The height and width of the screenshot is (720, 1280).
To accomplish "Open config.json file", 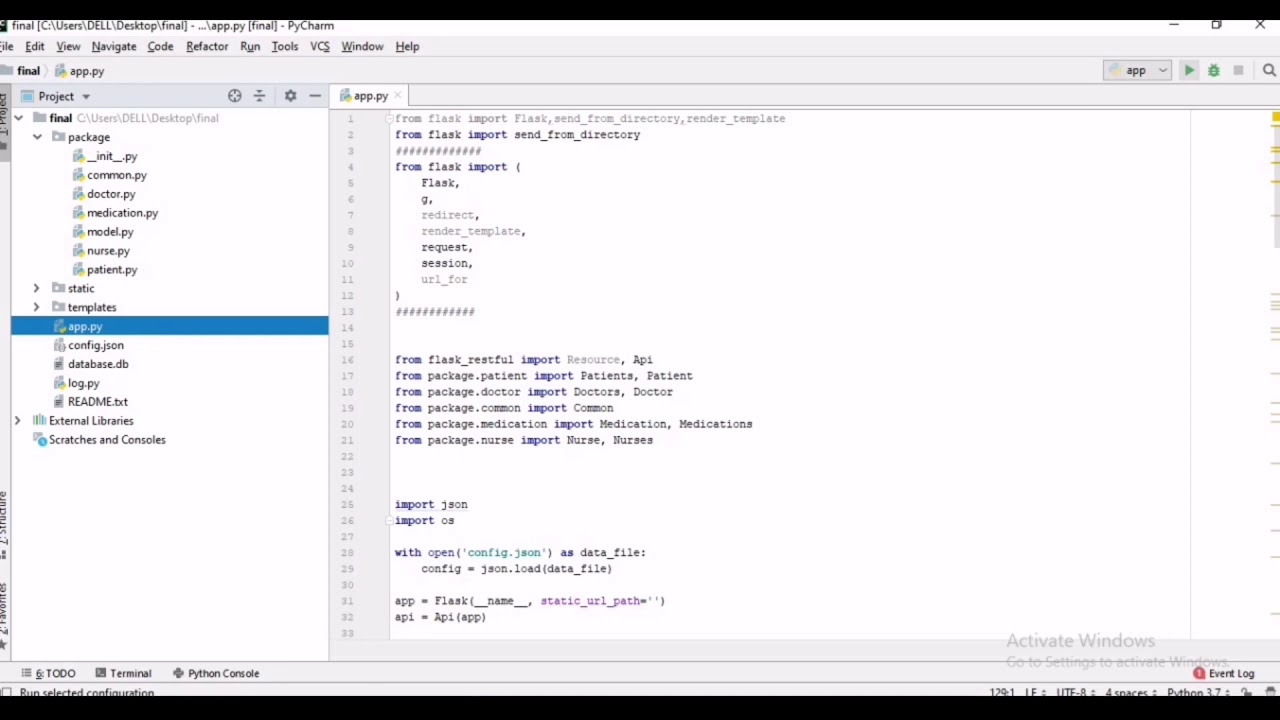I will [x=88, y=345].
